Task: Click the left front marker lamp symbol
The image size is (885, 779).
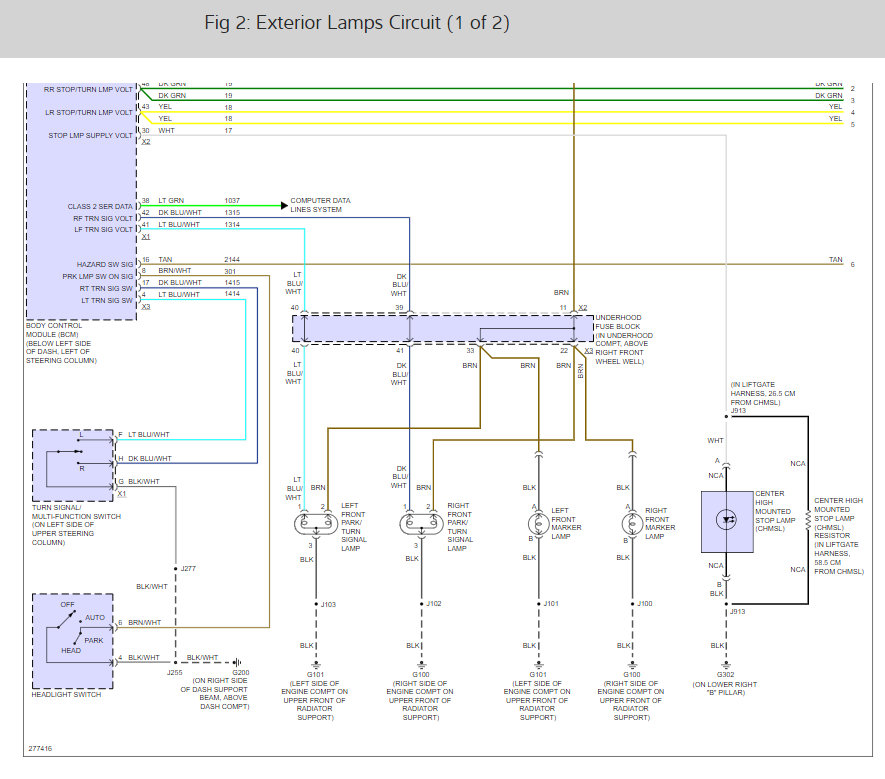Action: click(x=538, y=524)
